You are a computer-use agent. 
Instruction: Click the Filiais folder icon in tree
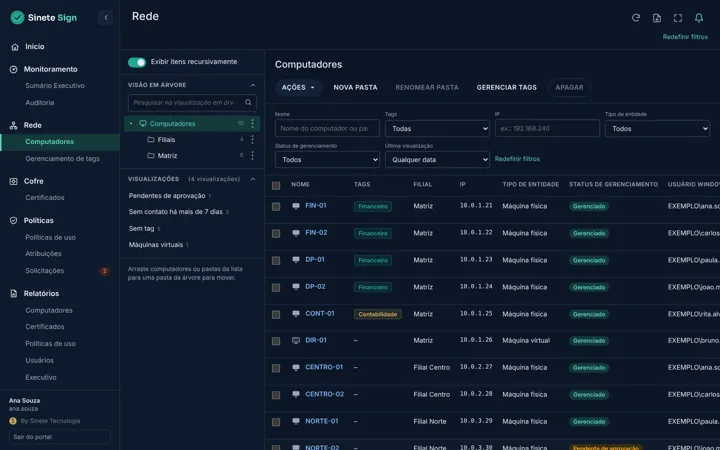coord(151,140)
